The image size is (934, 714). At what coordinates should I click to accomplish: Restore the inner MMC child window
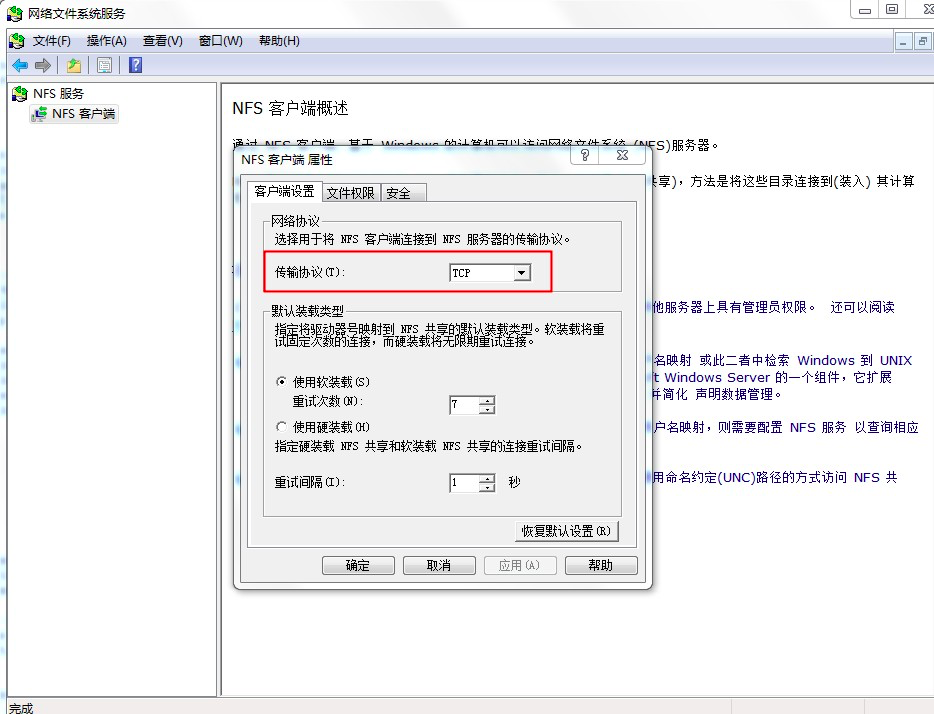923,42
